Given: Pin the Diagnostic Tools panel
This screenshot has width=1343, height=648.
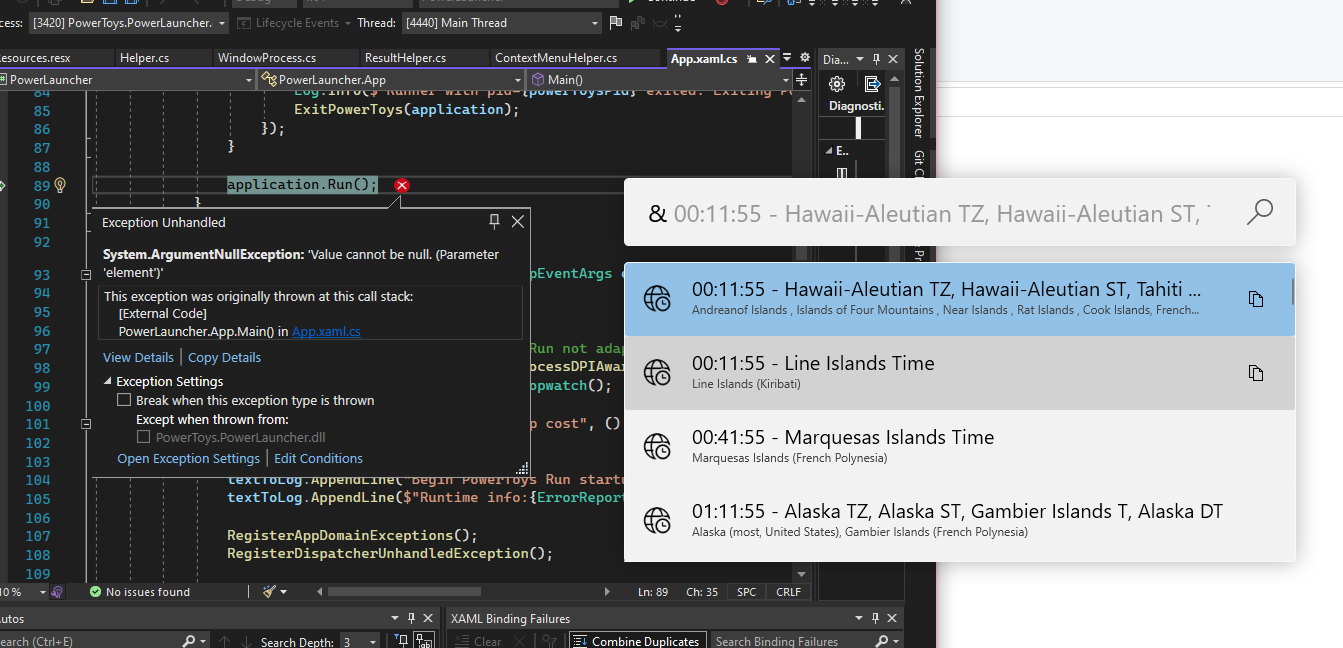Looking at the screenshot, I should [876, 60].
